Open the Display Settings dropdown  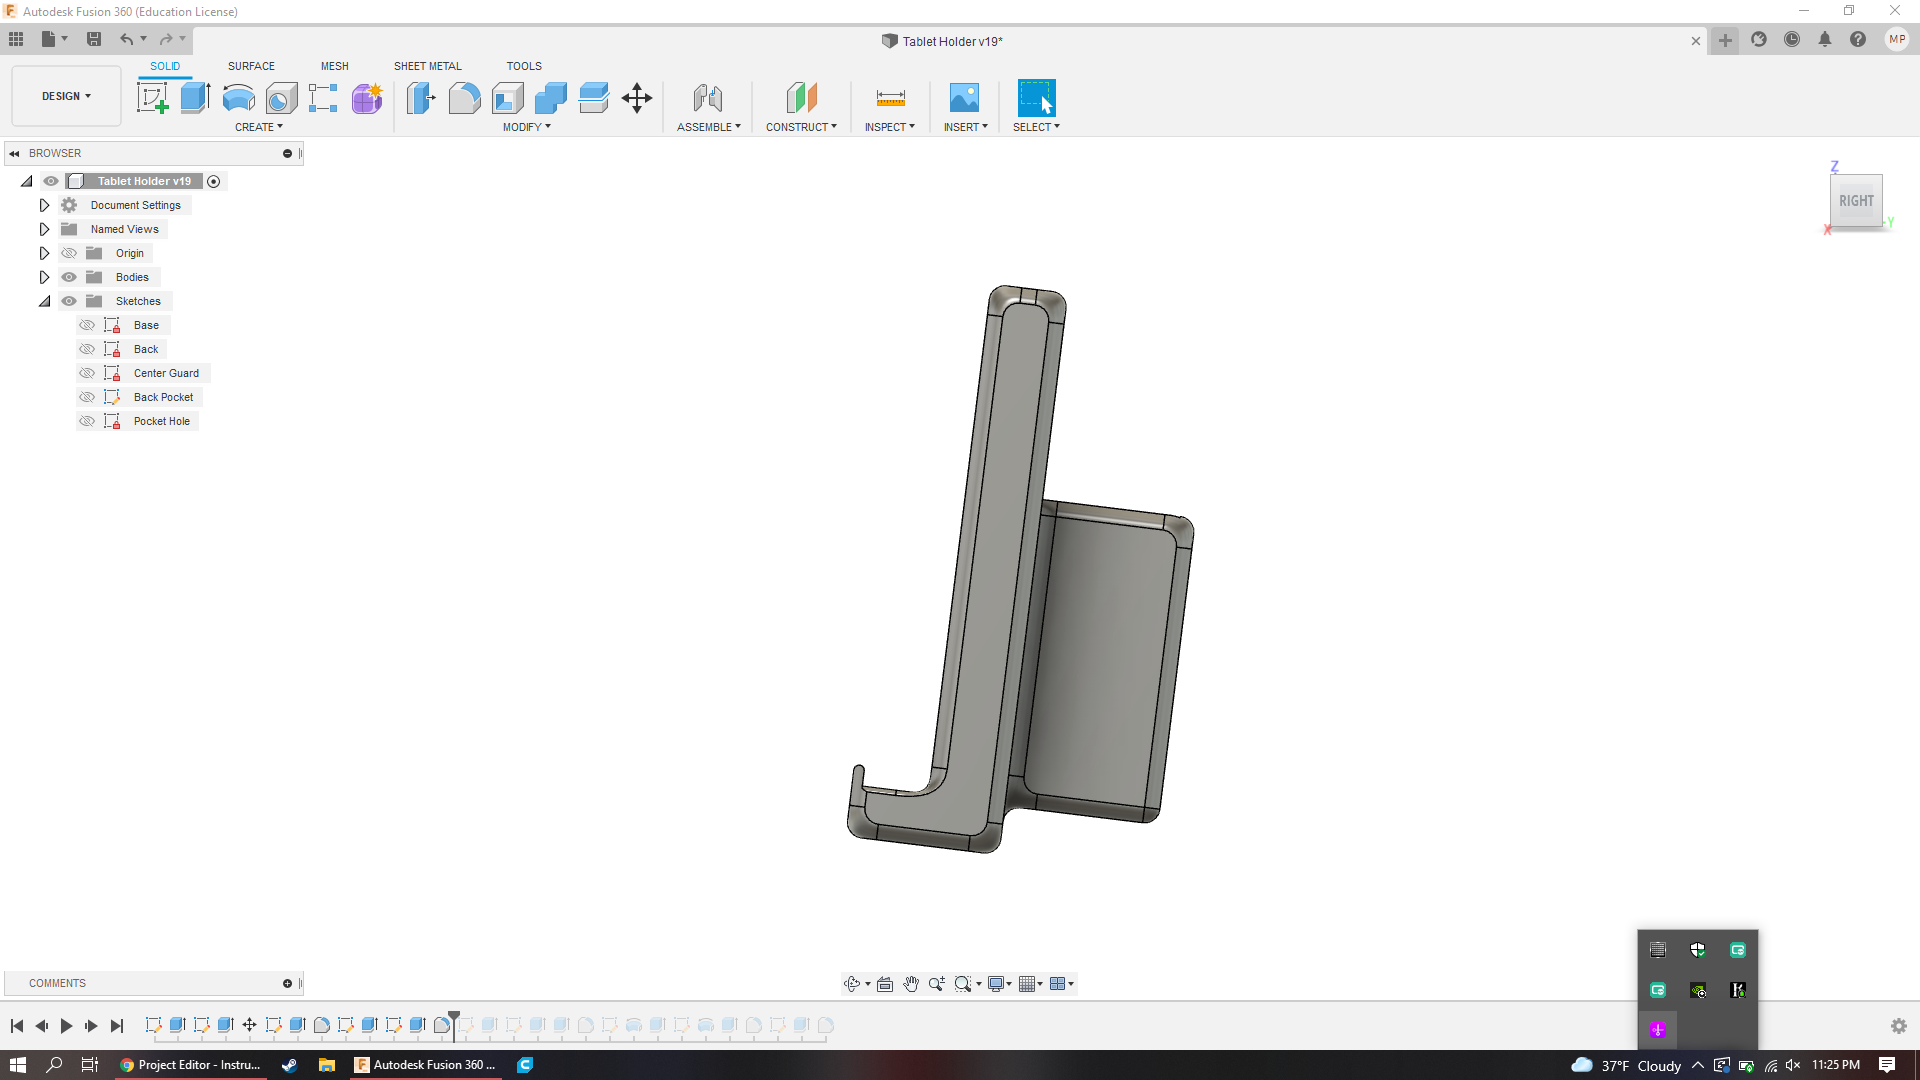click(x=997, y=983)
